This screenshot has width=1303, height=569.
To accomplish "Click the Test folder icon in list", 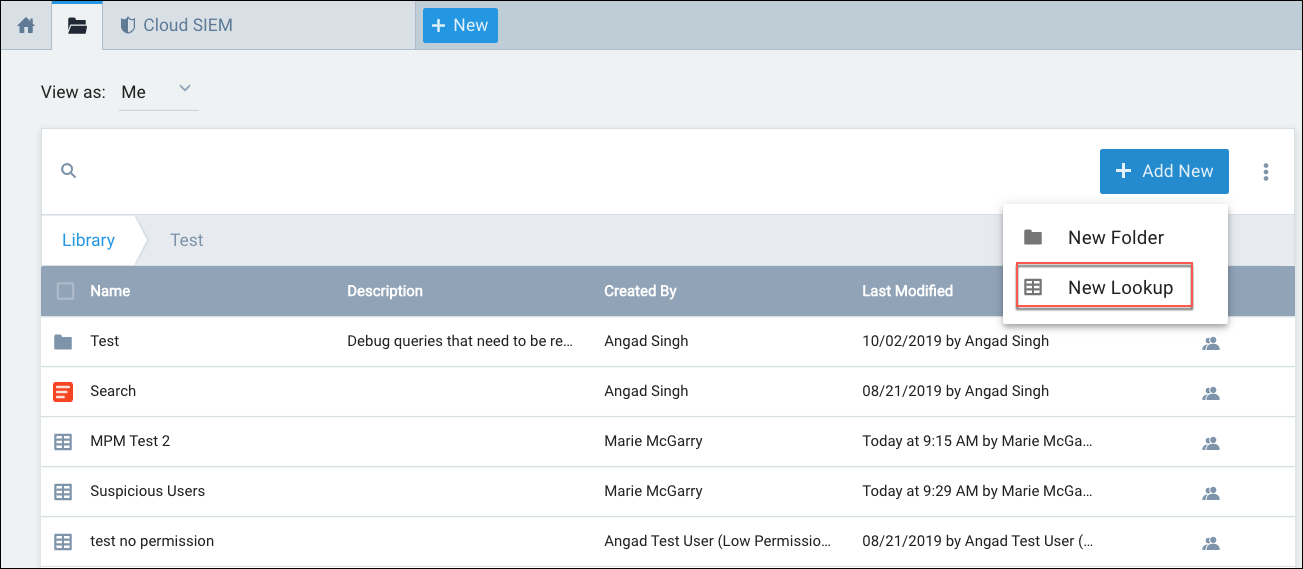I will (63, 342).
